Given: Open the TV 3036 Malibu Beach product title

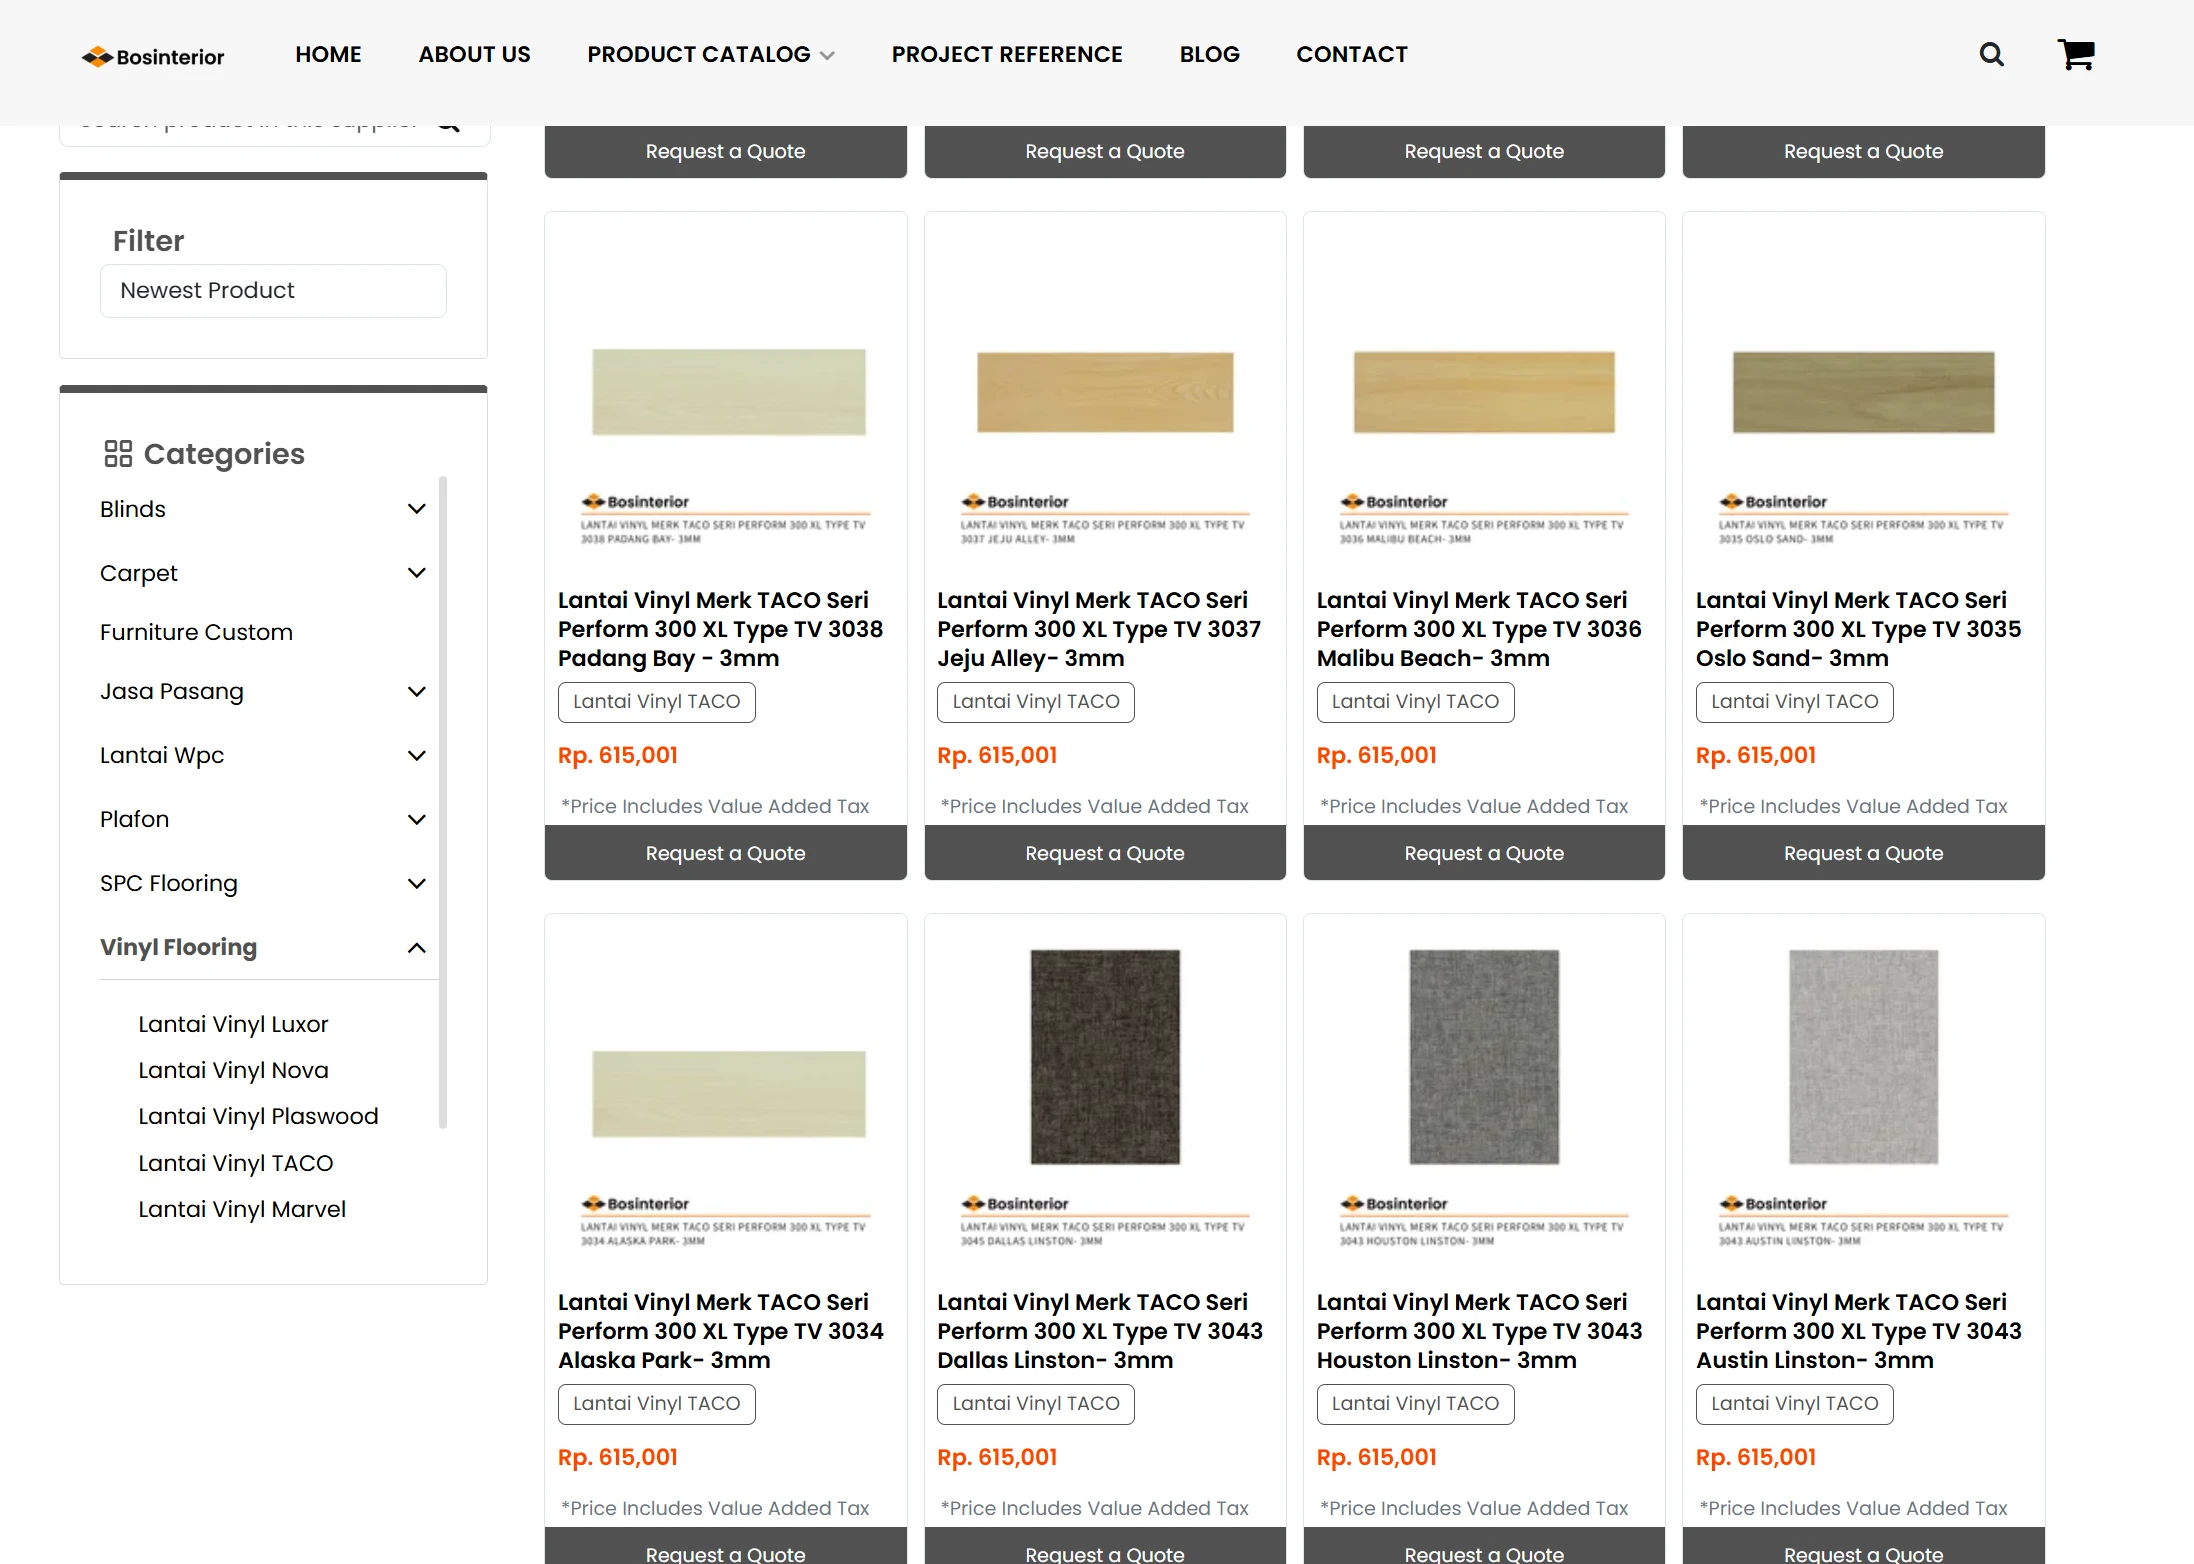Looking at the screenshot, I should click(1479, 629).
